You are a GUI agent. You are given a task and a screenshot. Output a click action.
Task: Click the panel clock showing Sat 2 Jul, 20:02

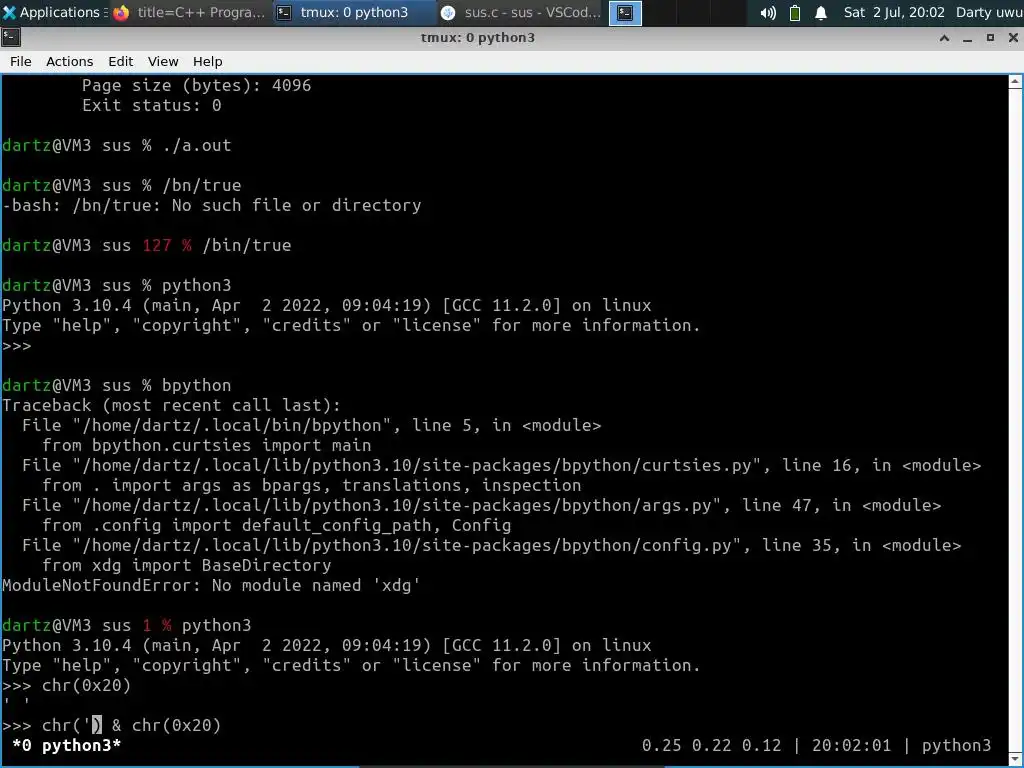(x=894, y=12)
